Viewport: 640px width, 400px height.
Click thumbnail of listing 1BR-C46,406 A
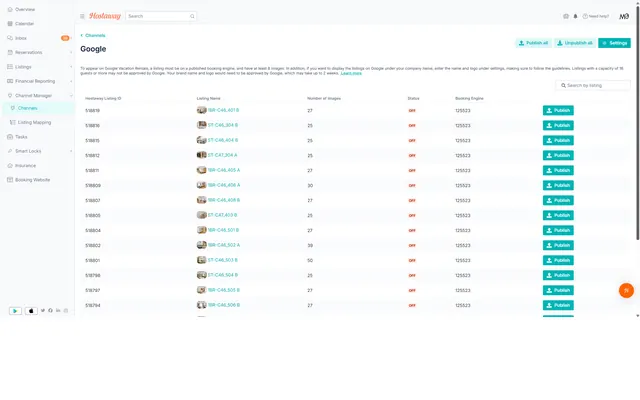pos(202,185)
